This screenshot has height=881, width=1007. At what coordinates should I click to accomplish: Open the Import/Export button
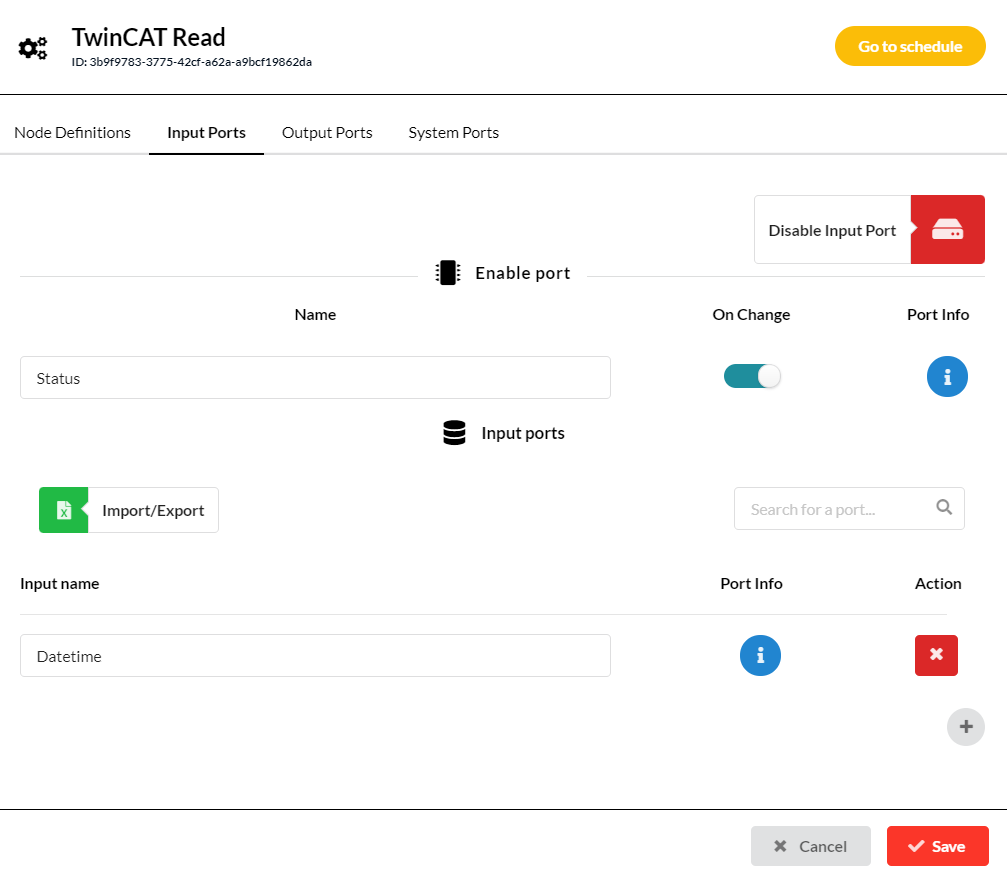[128, 510]
